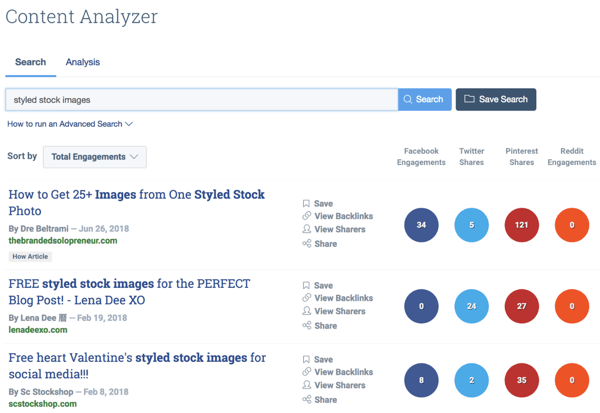Click the How Article tag
The width and height of the screenshot is (600, 413).
click(x=30, y=256)
